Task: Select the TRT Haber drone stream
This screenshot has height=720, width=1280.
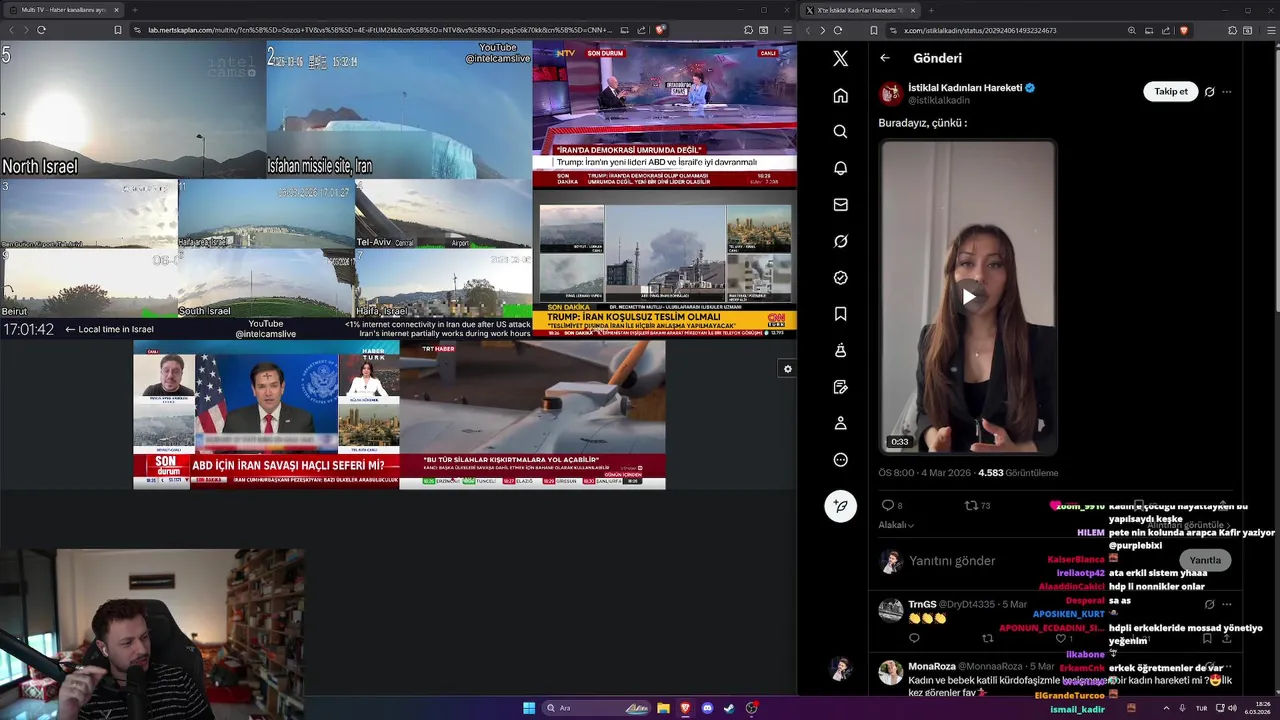Action: coord(532,415)
